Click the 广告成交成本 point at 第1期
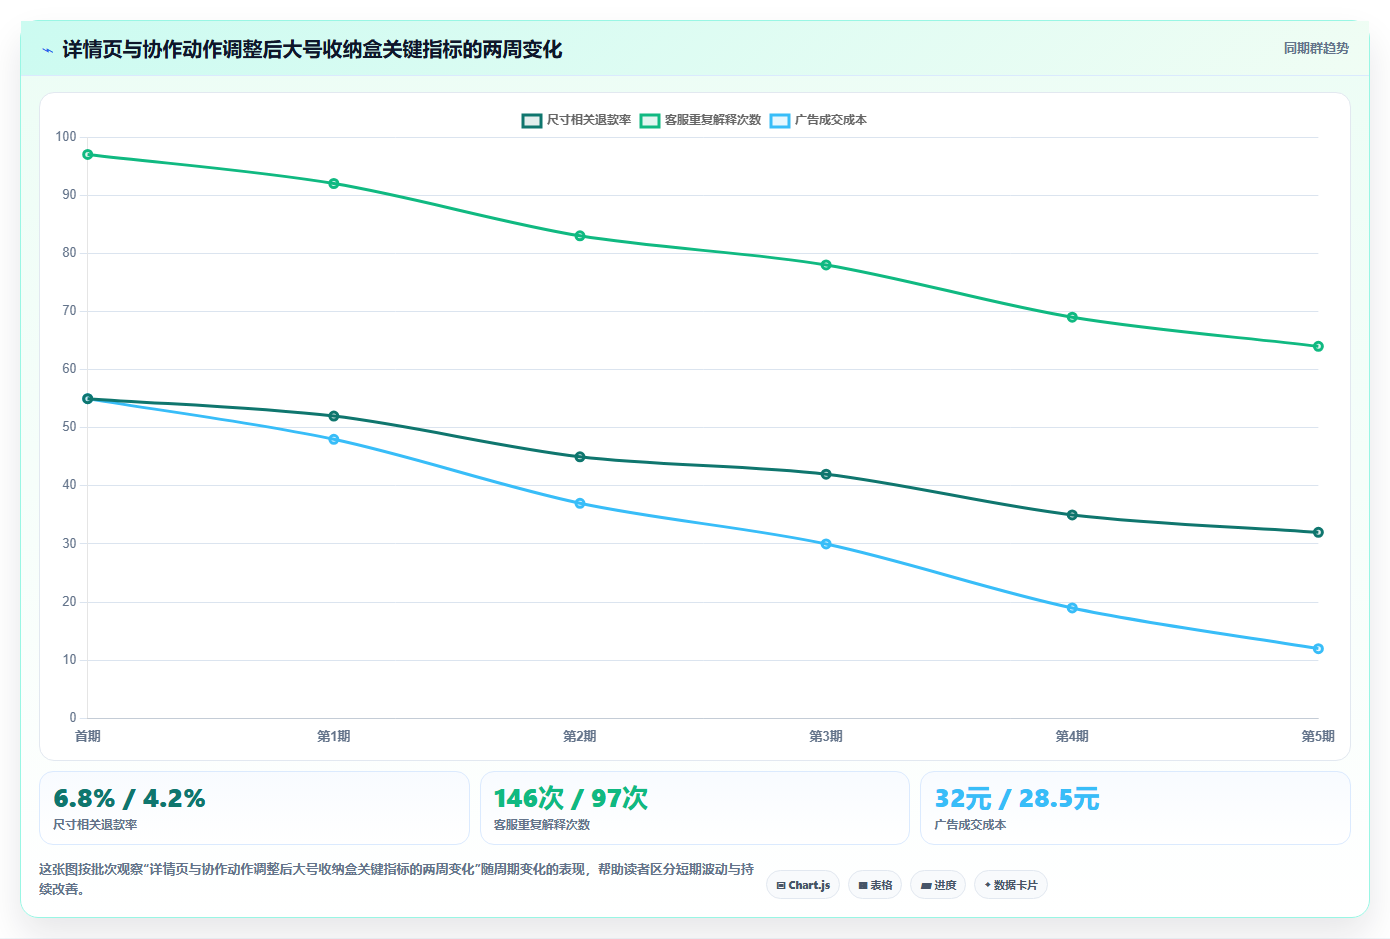 click(334, 439)
